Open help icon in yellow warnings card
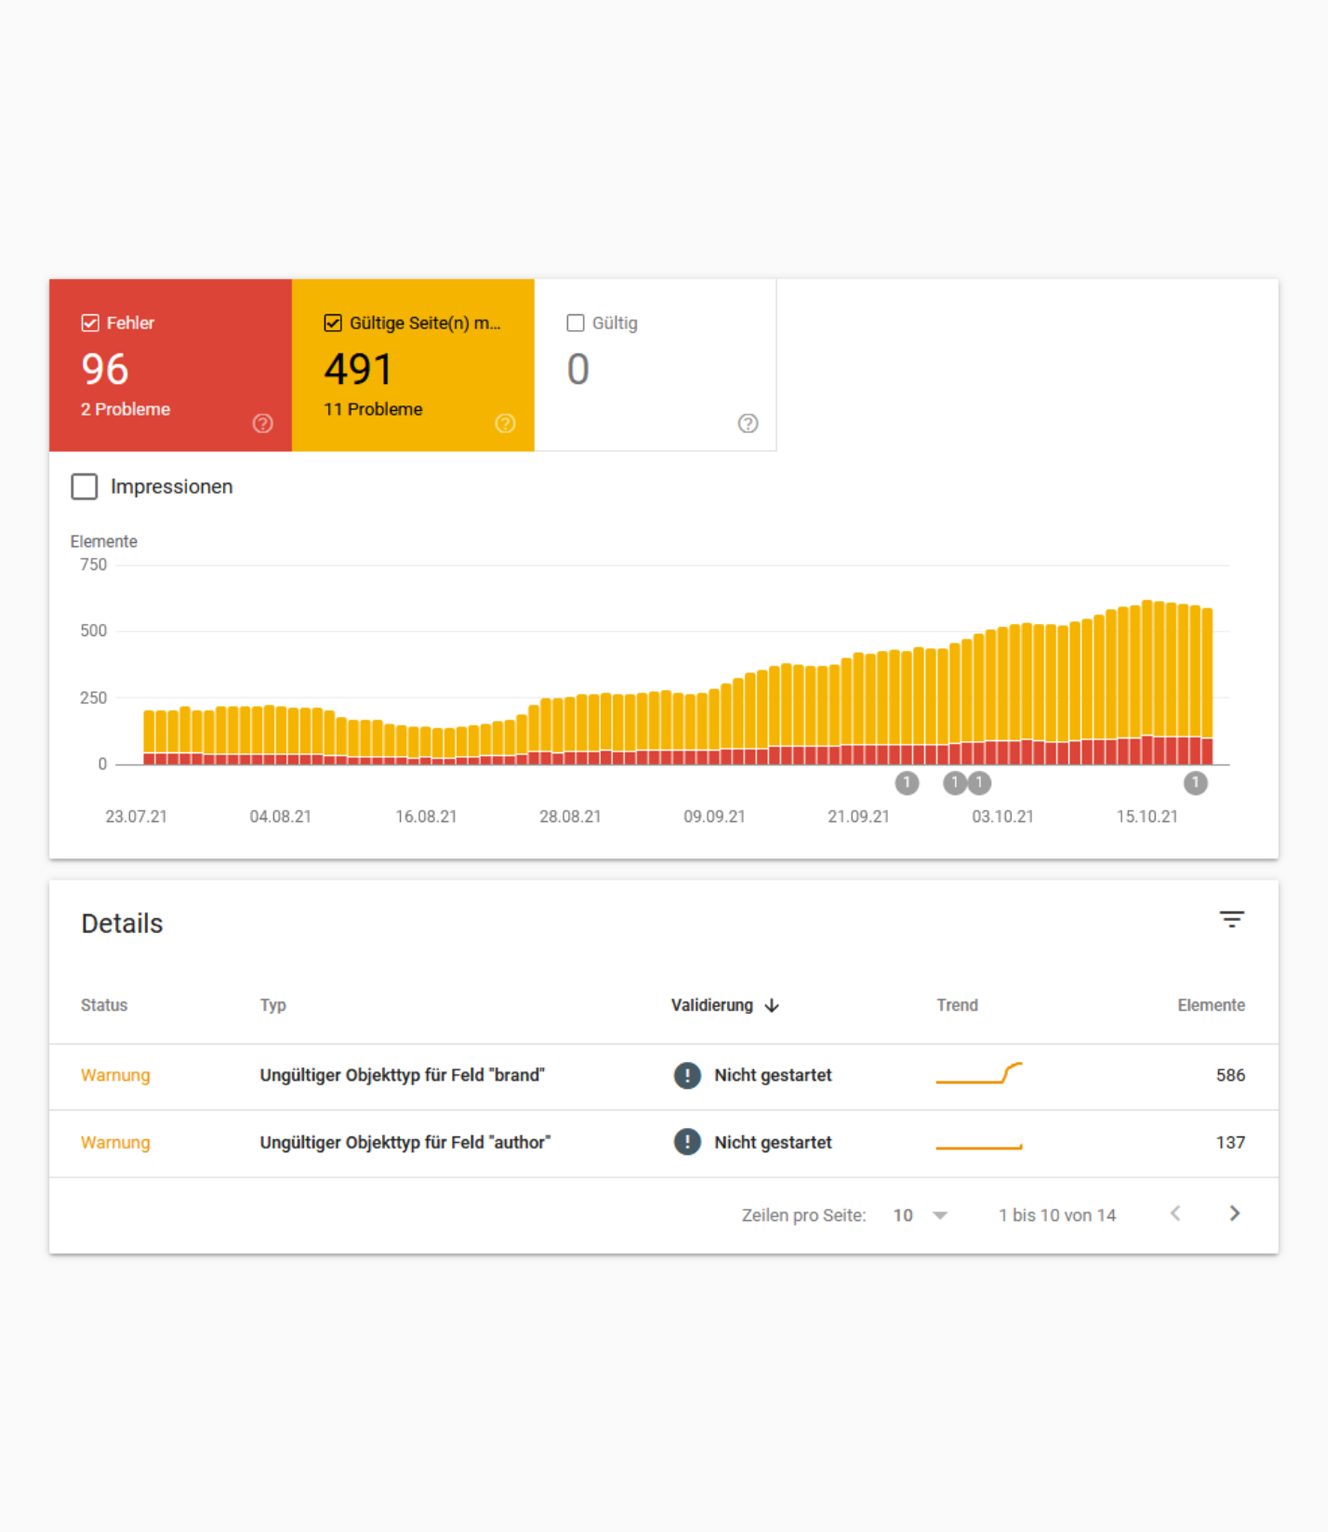The width and height of the screenshot is (1328, 1532). [506, 424]
